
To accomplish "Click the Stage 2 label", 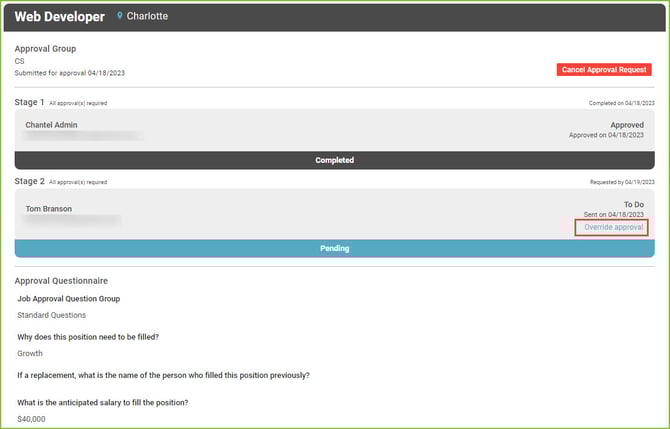I will coord(29,181).
